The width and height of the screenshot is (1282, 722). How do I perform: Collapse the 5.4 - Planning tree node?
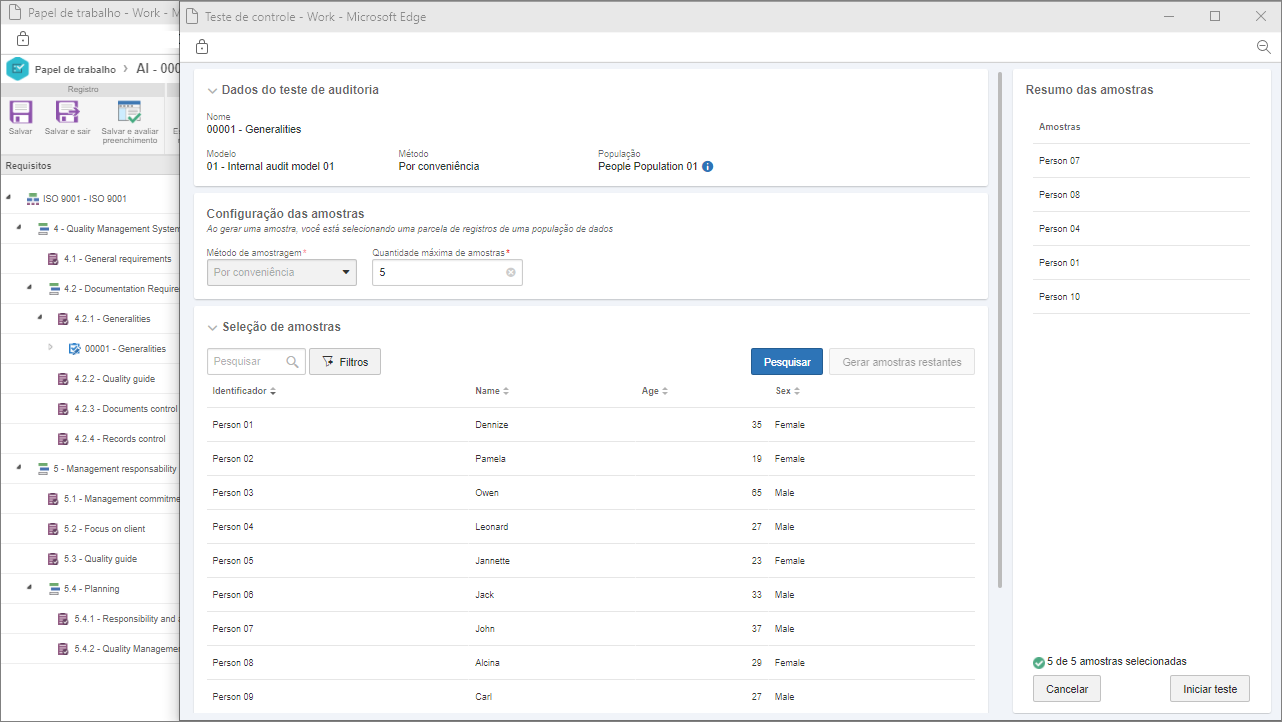(29, 588)
